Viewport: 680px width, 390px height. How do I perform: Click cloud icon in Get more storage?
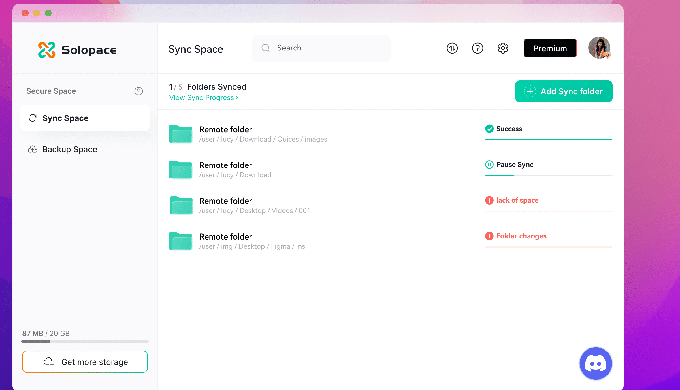point(49,361)
